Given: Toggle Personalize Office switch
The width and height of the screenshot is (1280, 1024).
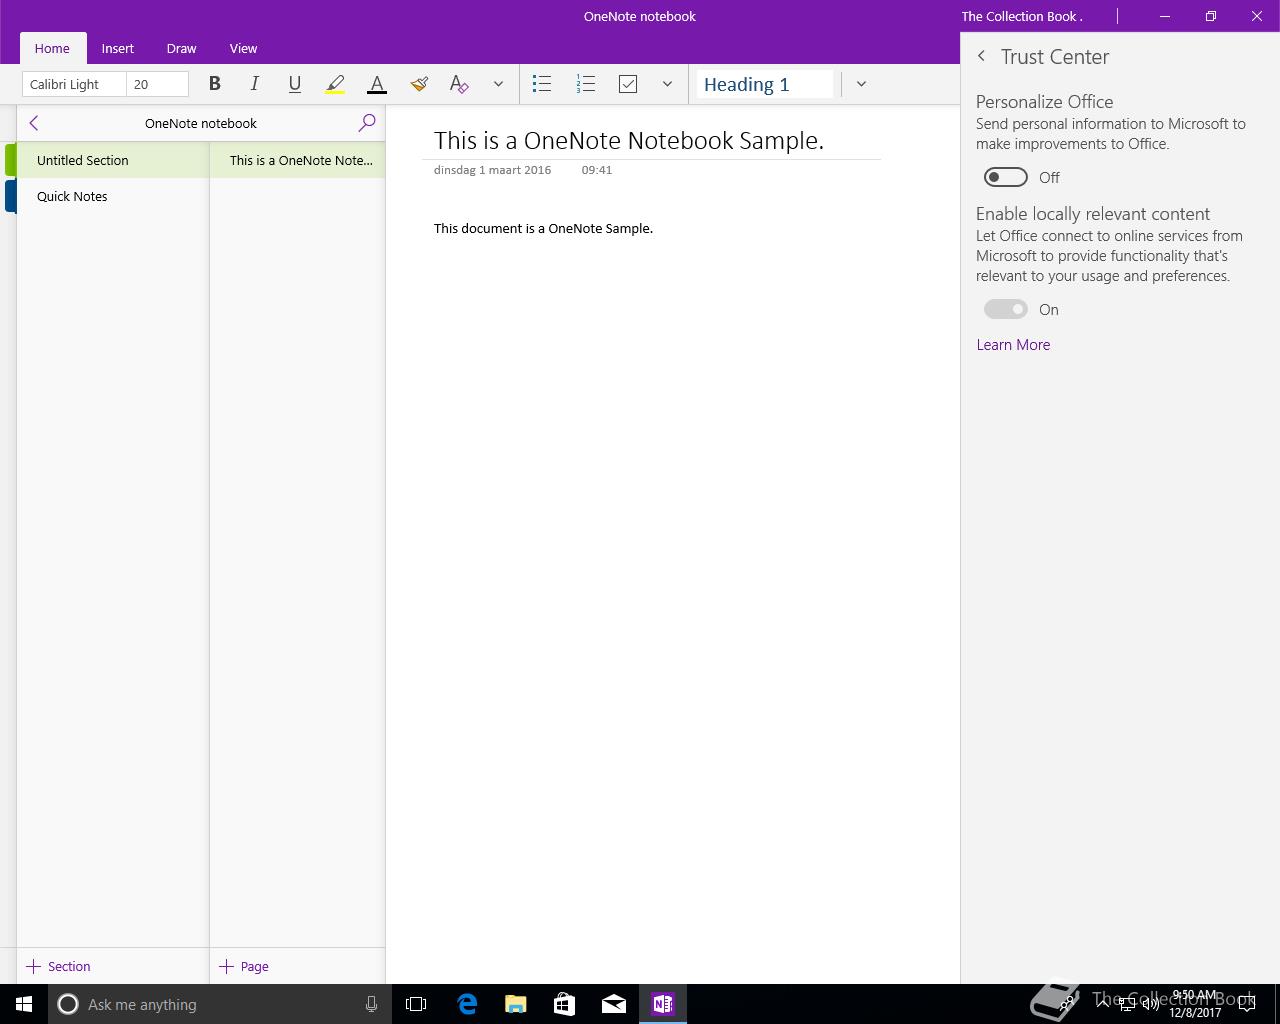Looking at the screenshot, I should pos(1006,177).
